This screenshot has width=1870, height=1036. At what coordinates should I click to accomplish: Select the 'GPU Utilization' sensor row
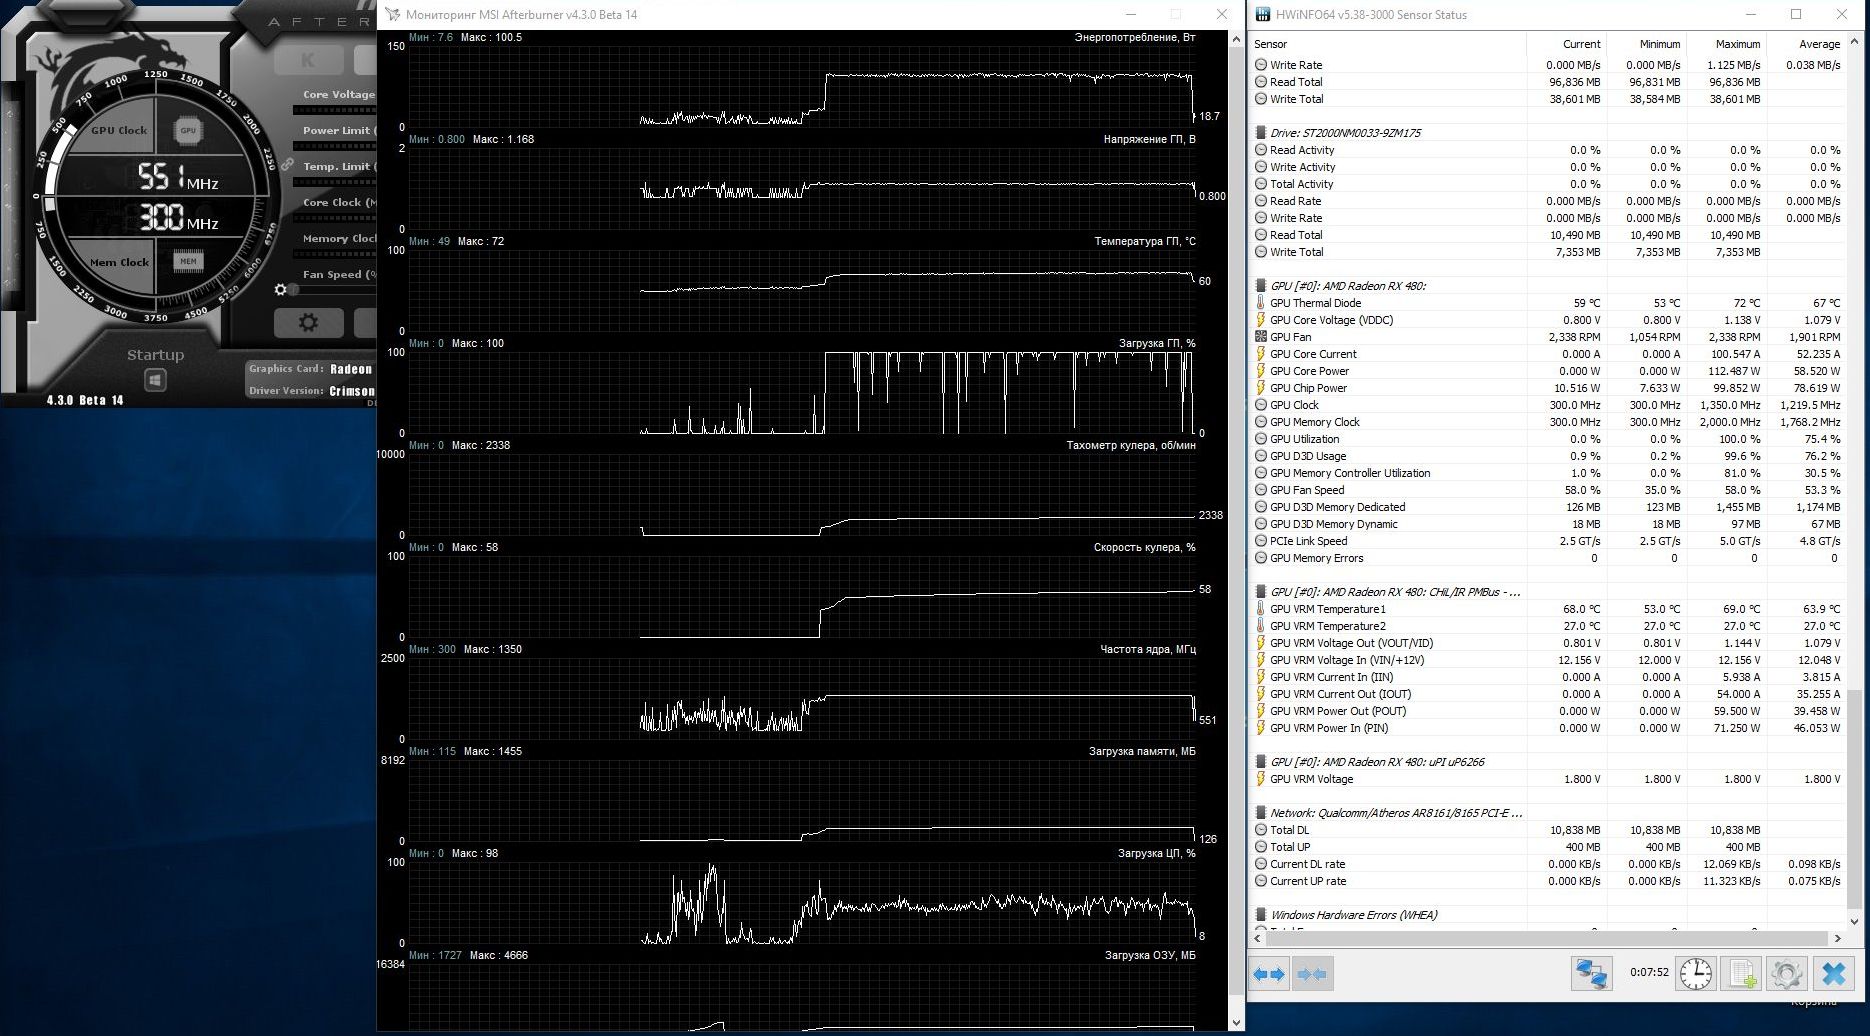[1546, 439]
